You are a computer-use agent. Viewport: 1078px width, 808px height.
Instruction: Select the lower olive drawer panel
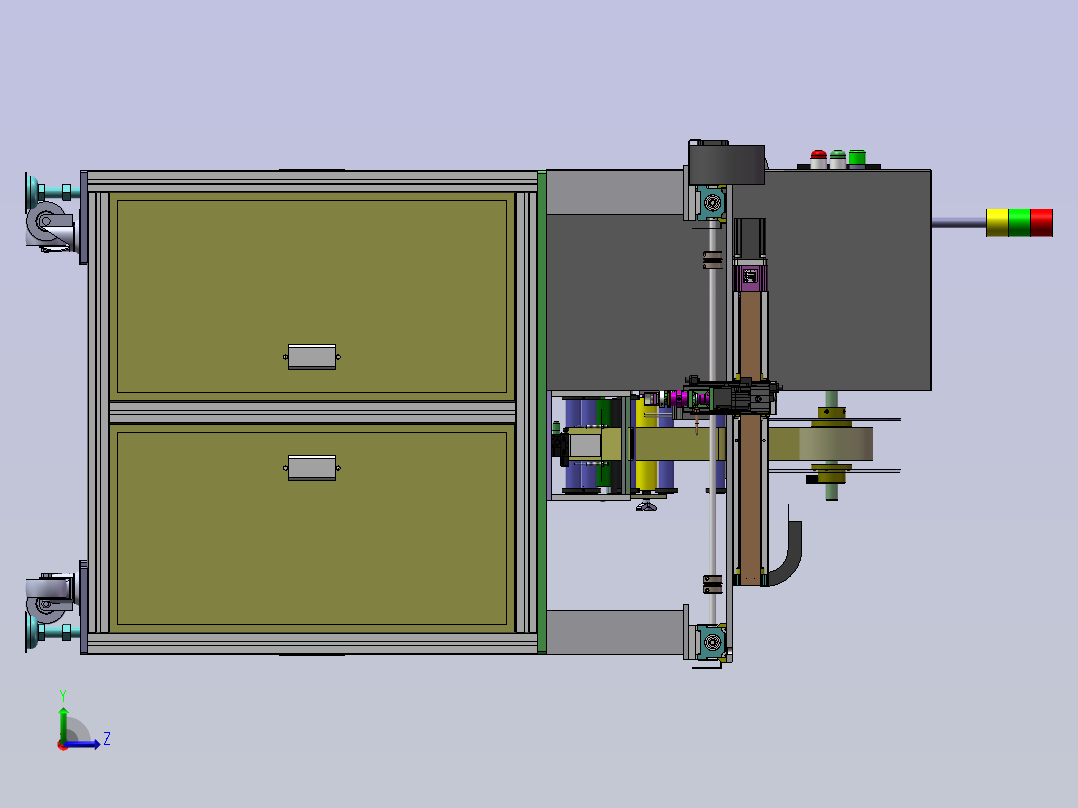(x=312, y=528)
